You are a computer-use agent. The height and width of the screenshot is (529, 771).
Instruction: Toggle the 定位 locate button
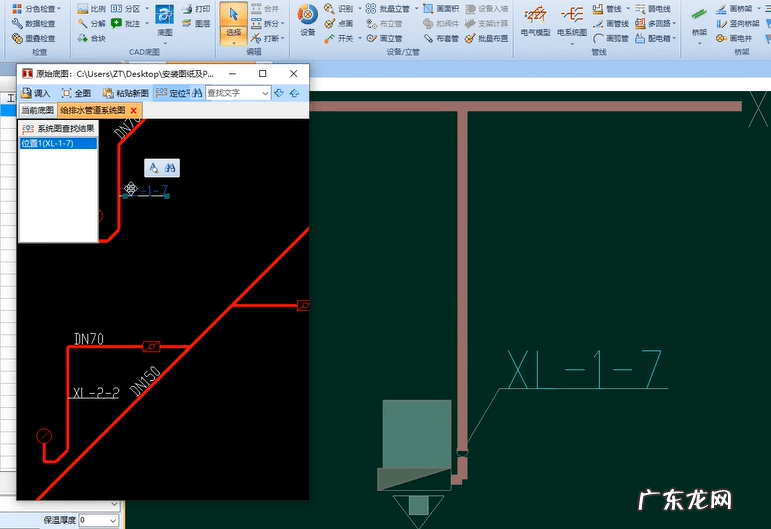click(172, 93)
